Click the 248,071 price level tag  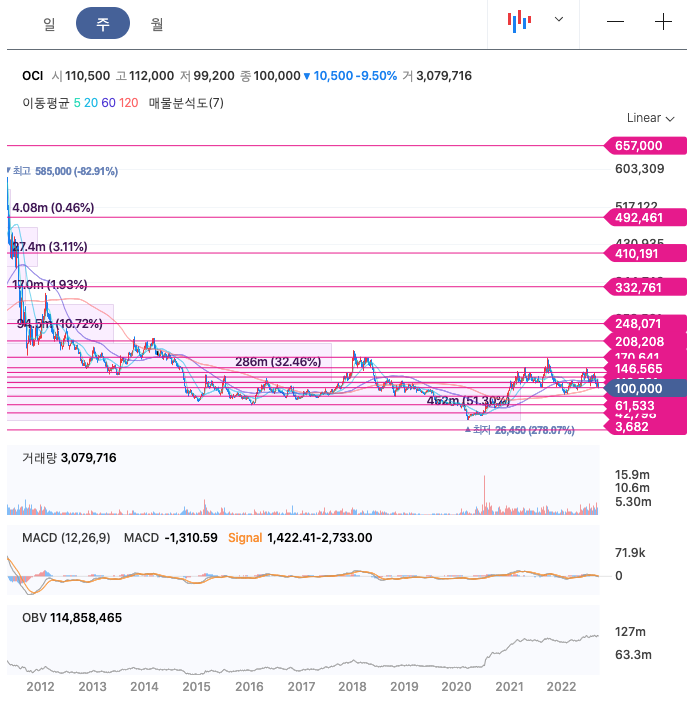(645, 323)
